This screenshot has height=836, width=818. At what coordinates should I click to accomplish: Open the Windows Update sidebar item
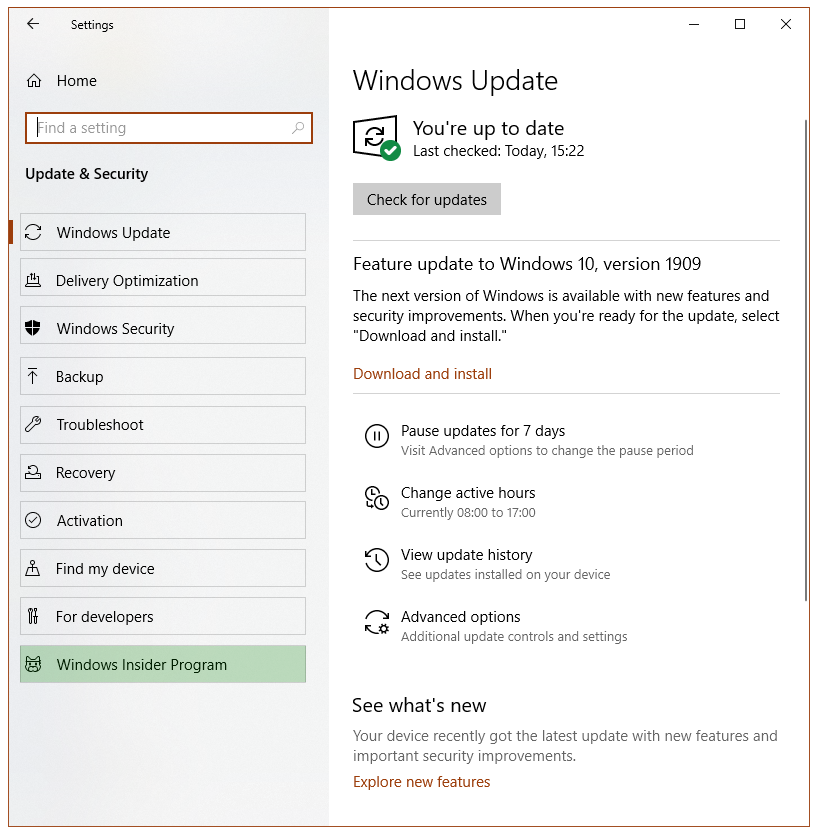click(163, 232)
